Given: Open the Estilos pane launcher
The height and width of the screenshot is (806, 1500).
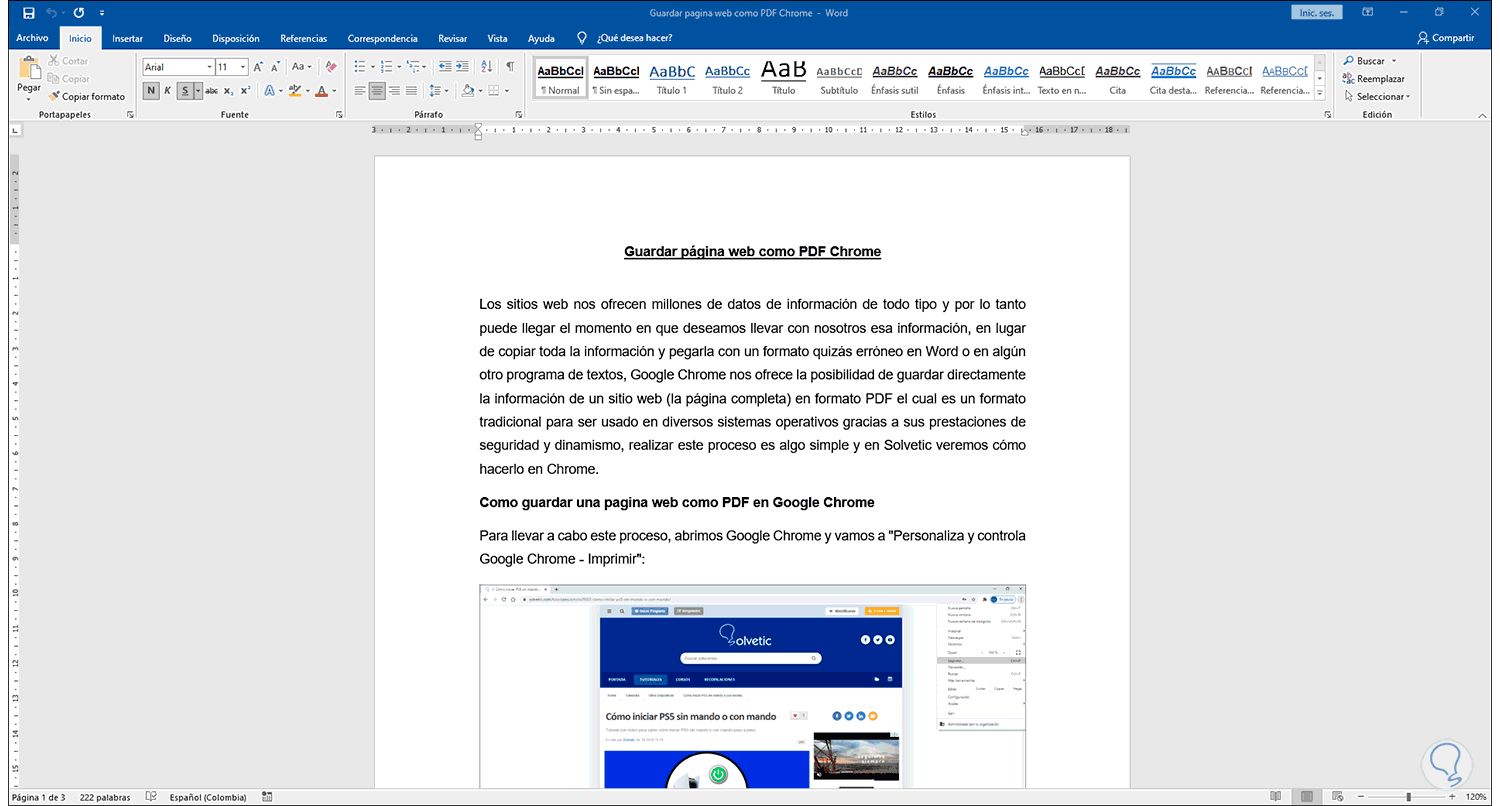Looking at the screenshot, I should (x=1327, y=115).
